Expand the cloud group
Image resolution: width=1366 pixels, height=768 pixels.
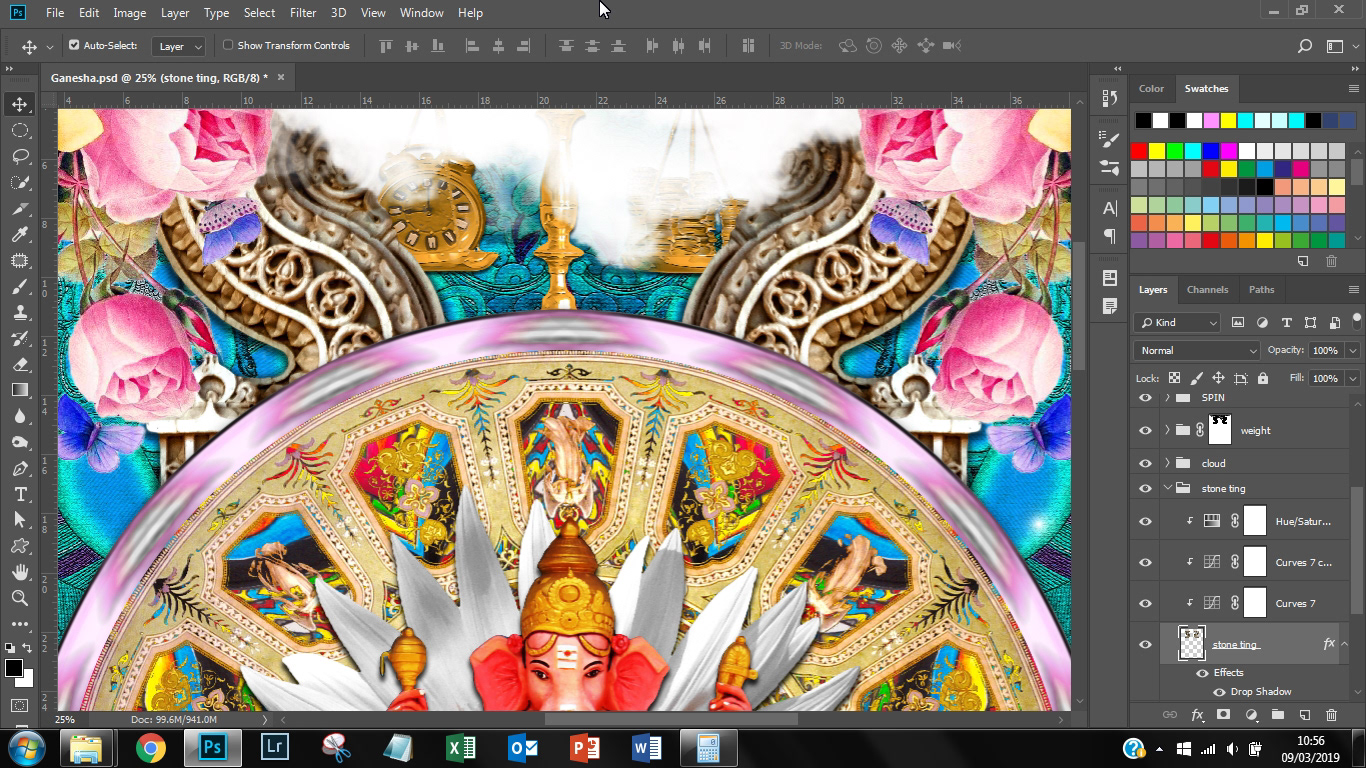pos(1167,463)
